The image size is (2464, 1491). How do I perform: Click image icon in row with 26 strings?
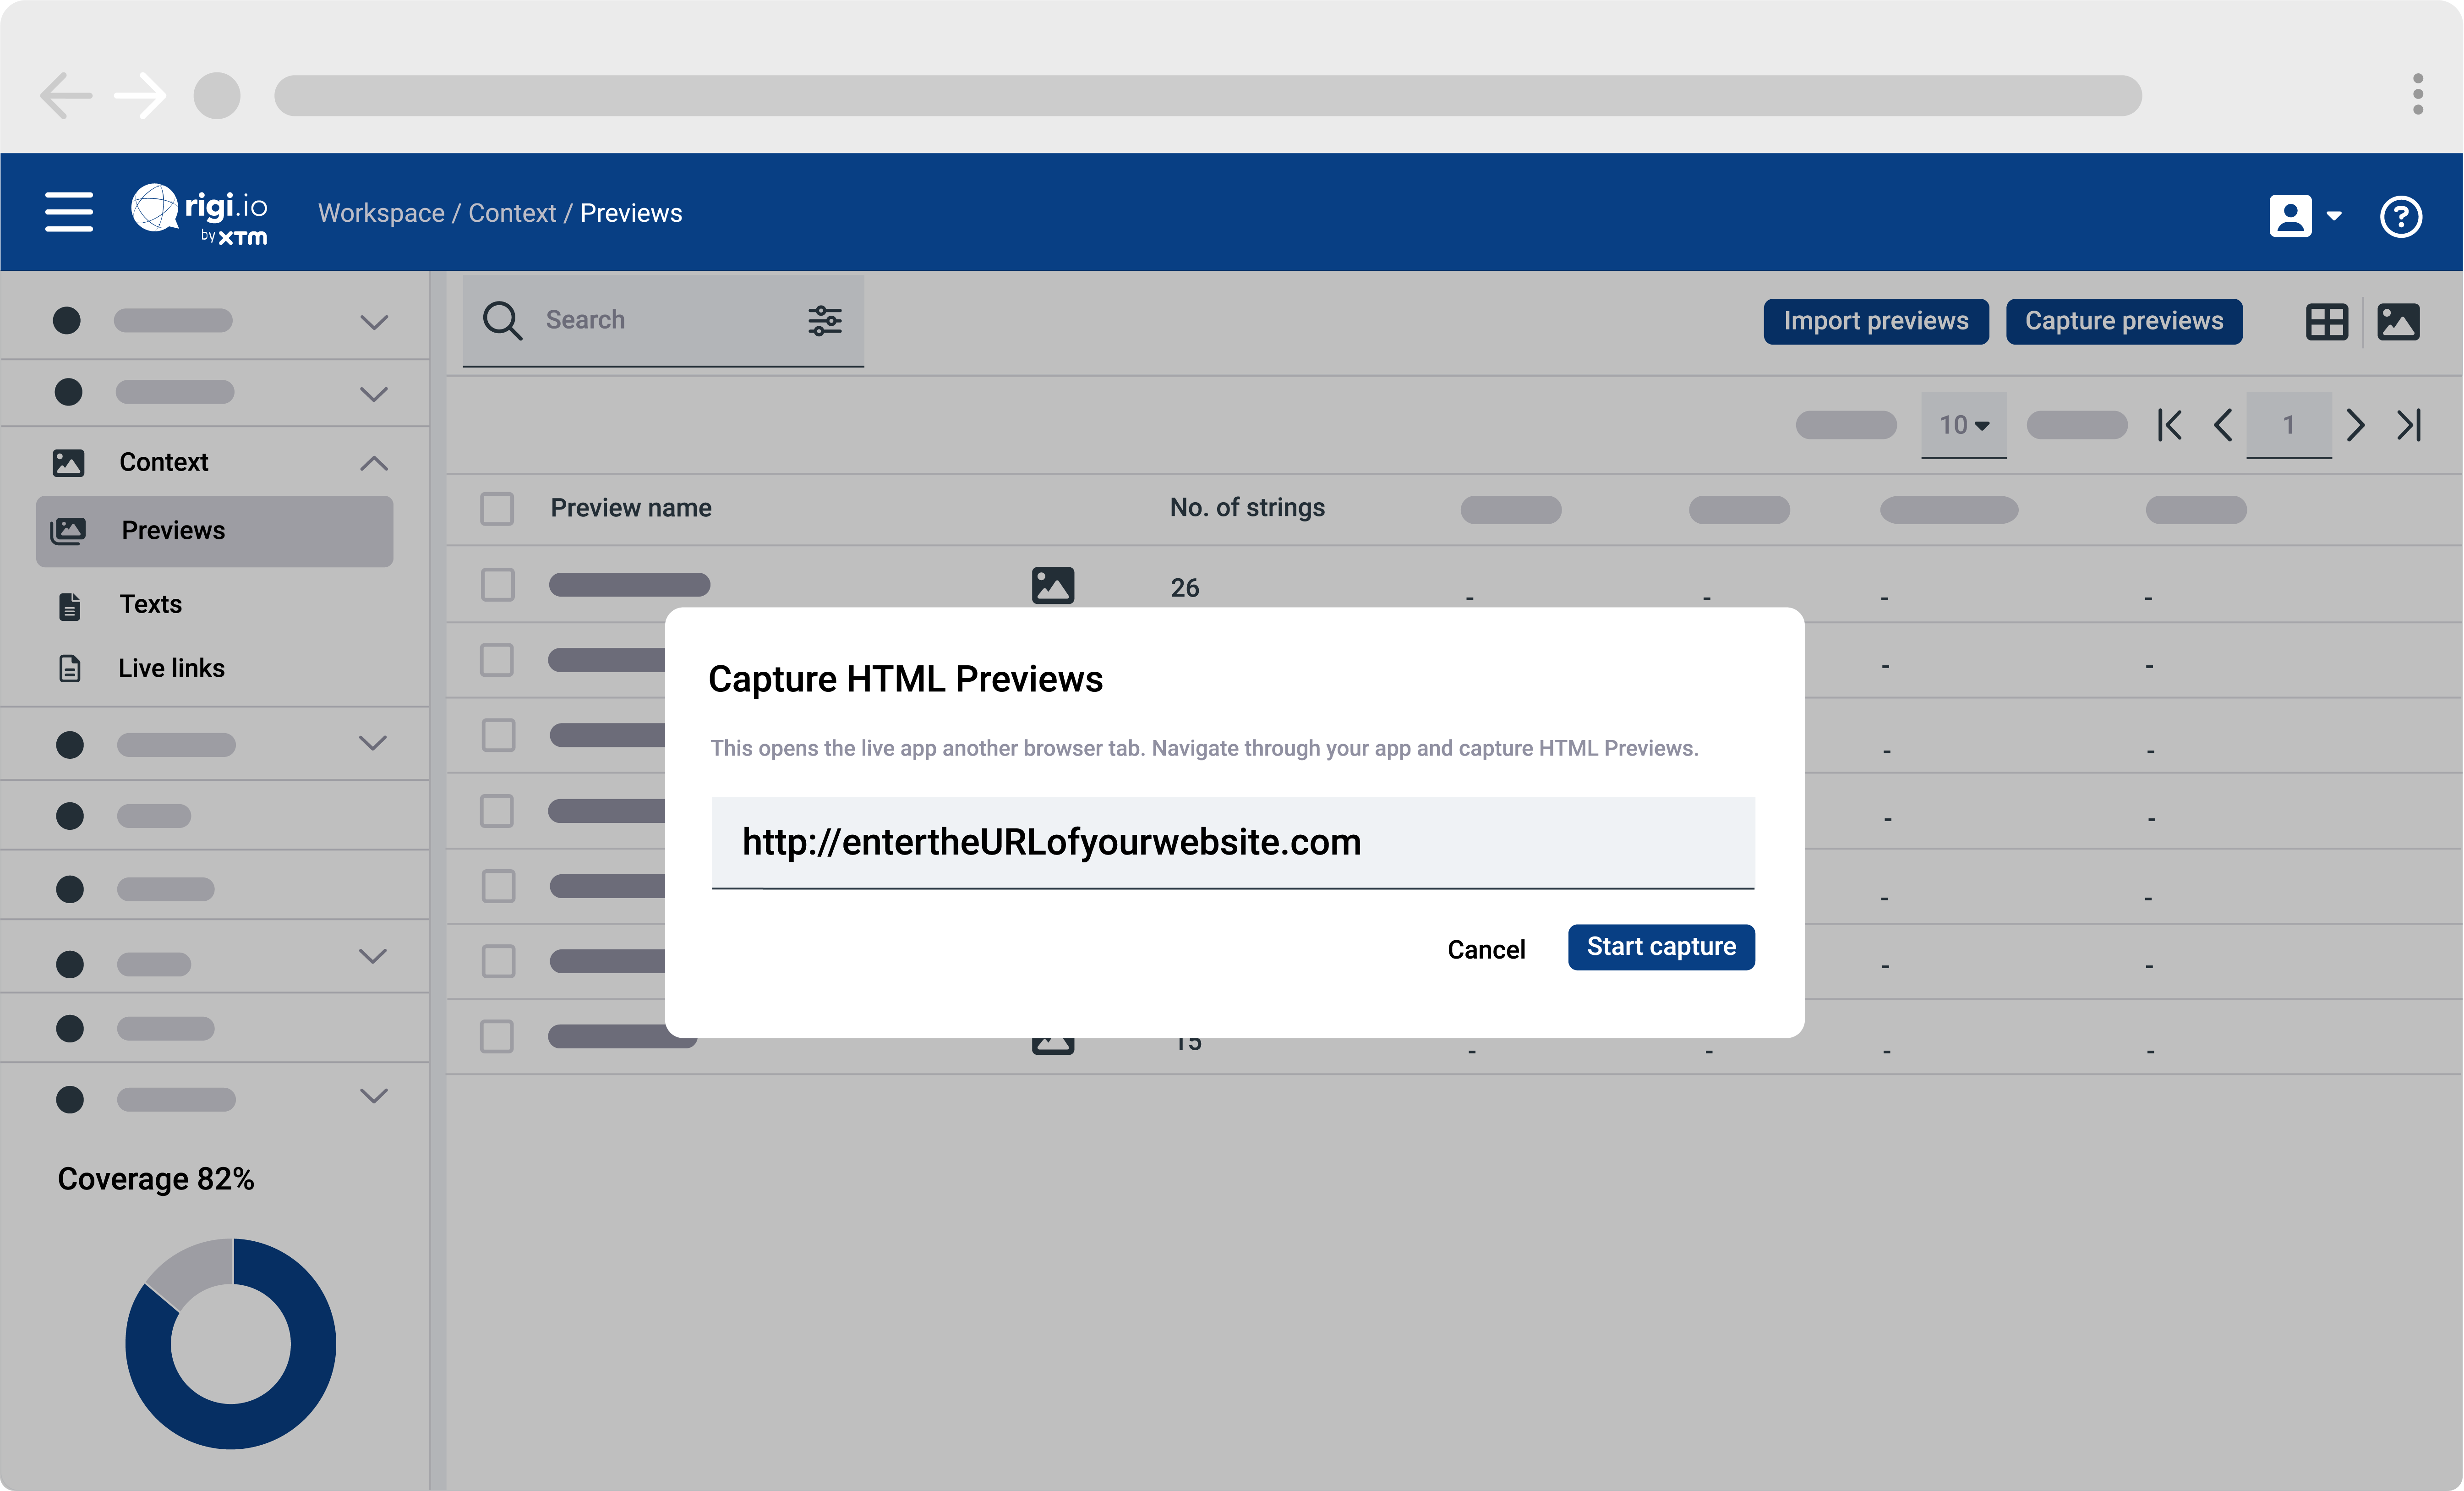coord(1053,585)
